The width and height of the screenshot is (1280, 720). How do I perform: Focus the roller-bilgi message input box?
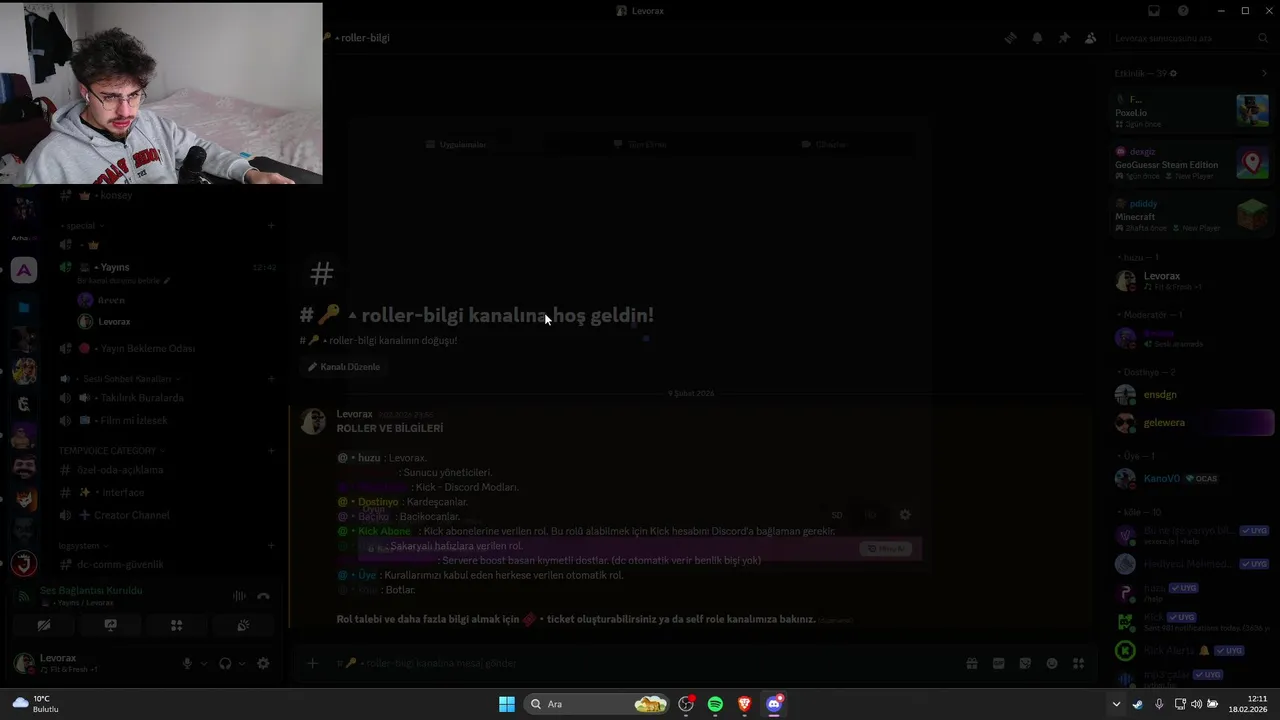[x=640, y=663]
